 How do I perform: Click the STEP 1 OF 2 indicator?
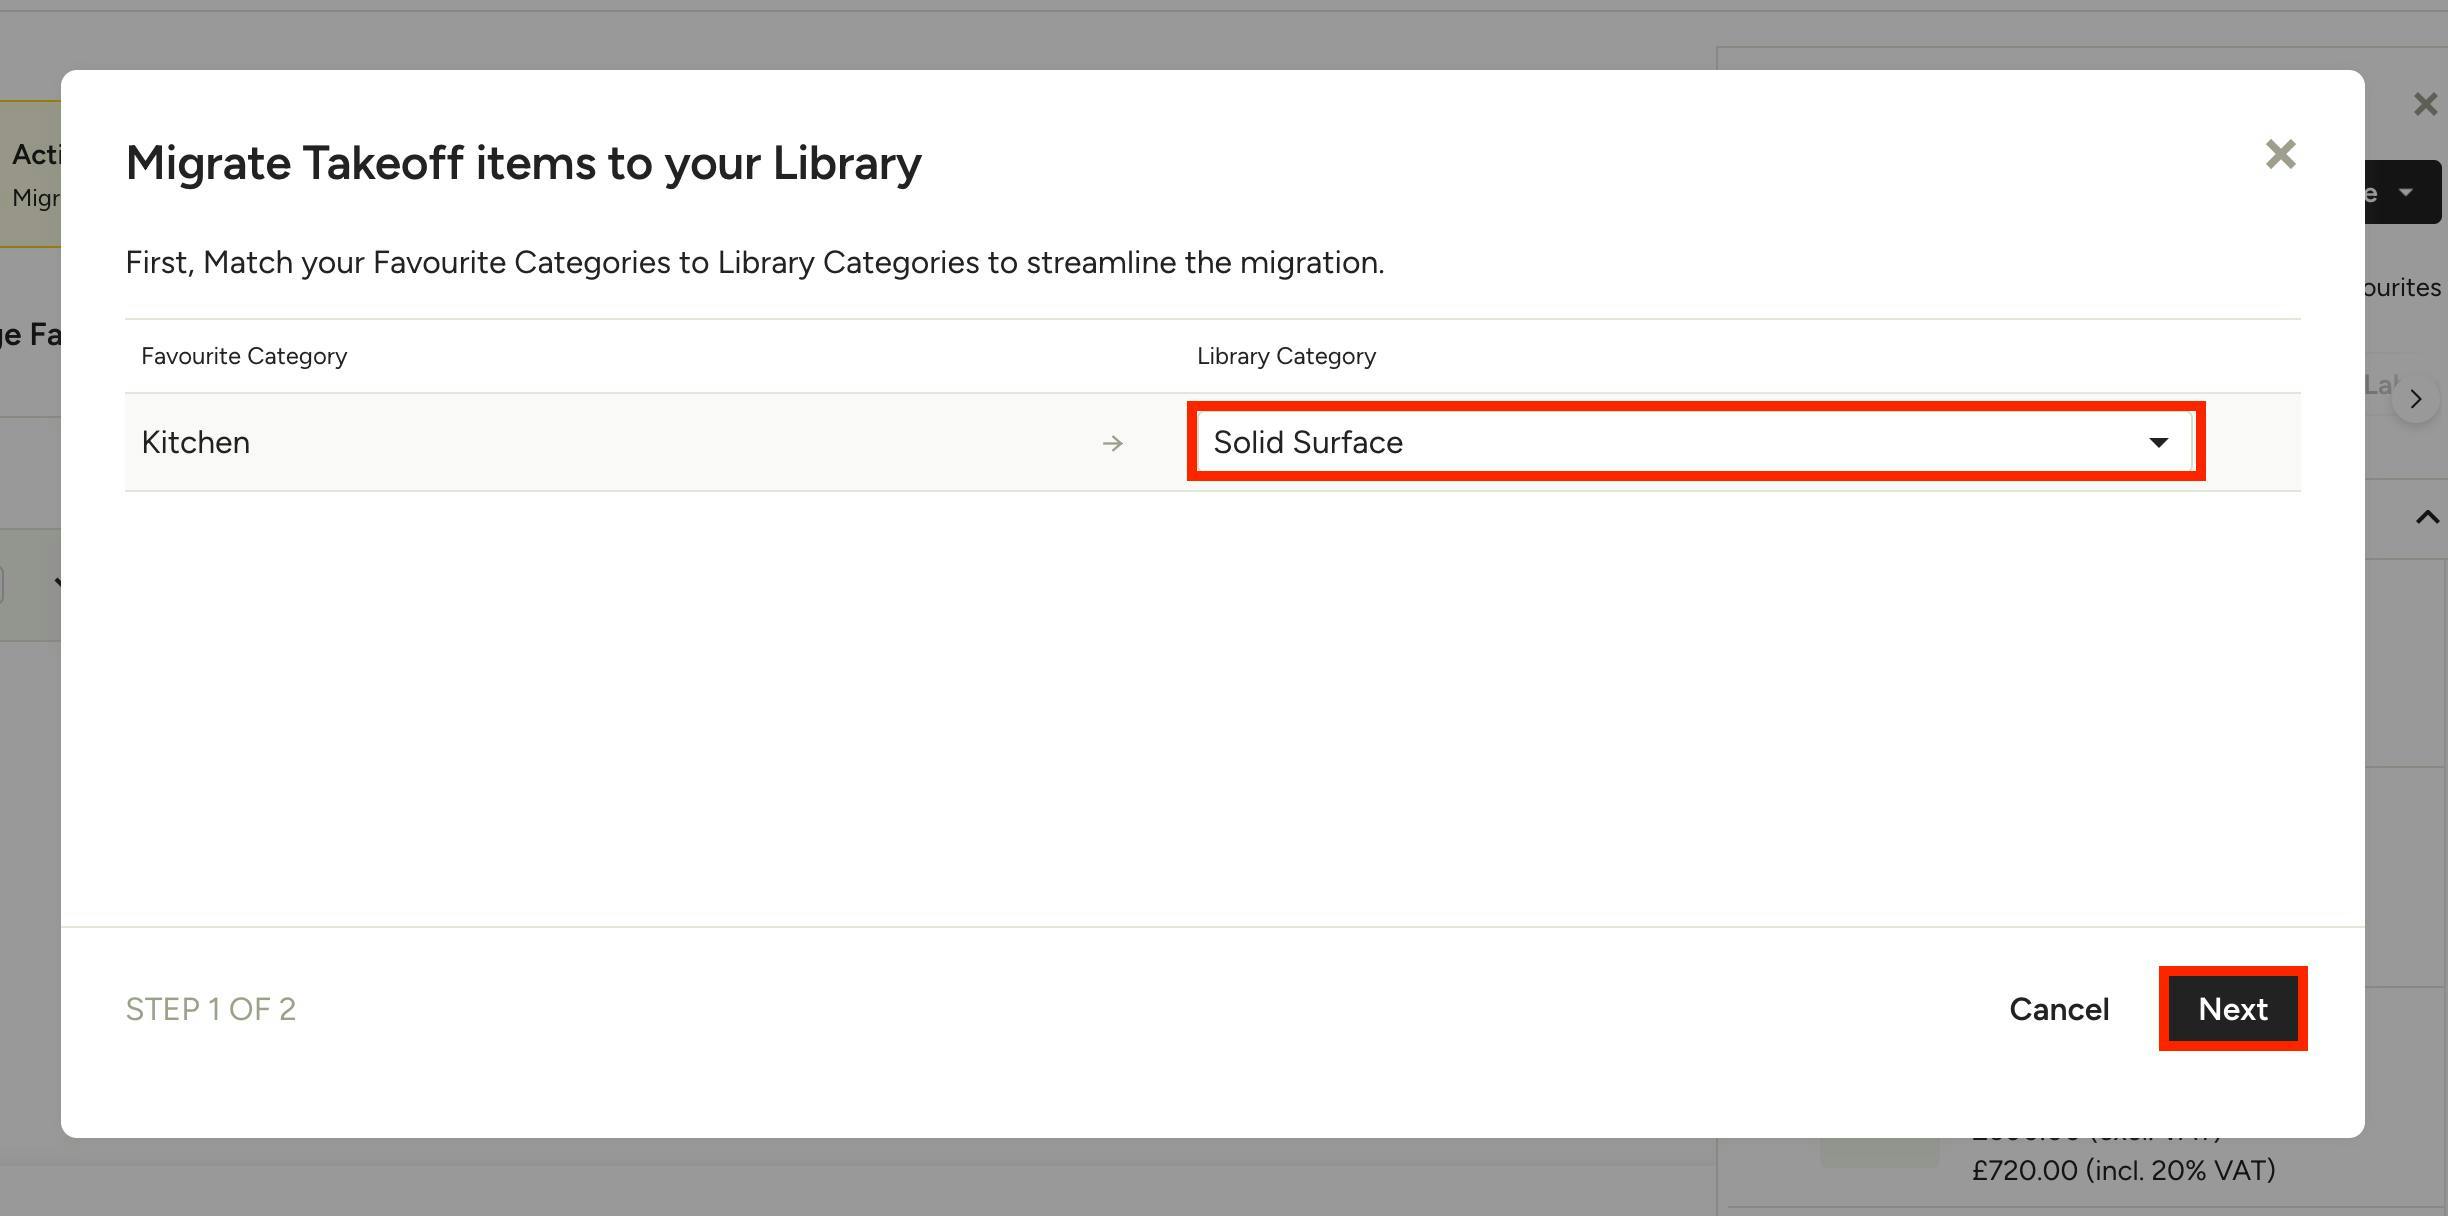[x=211, y=1009]
